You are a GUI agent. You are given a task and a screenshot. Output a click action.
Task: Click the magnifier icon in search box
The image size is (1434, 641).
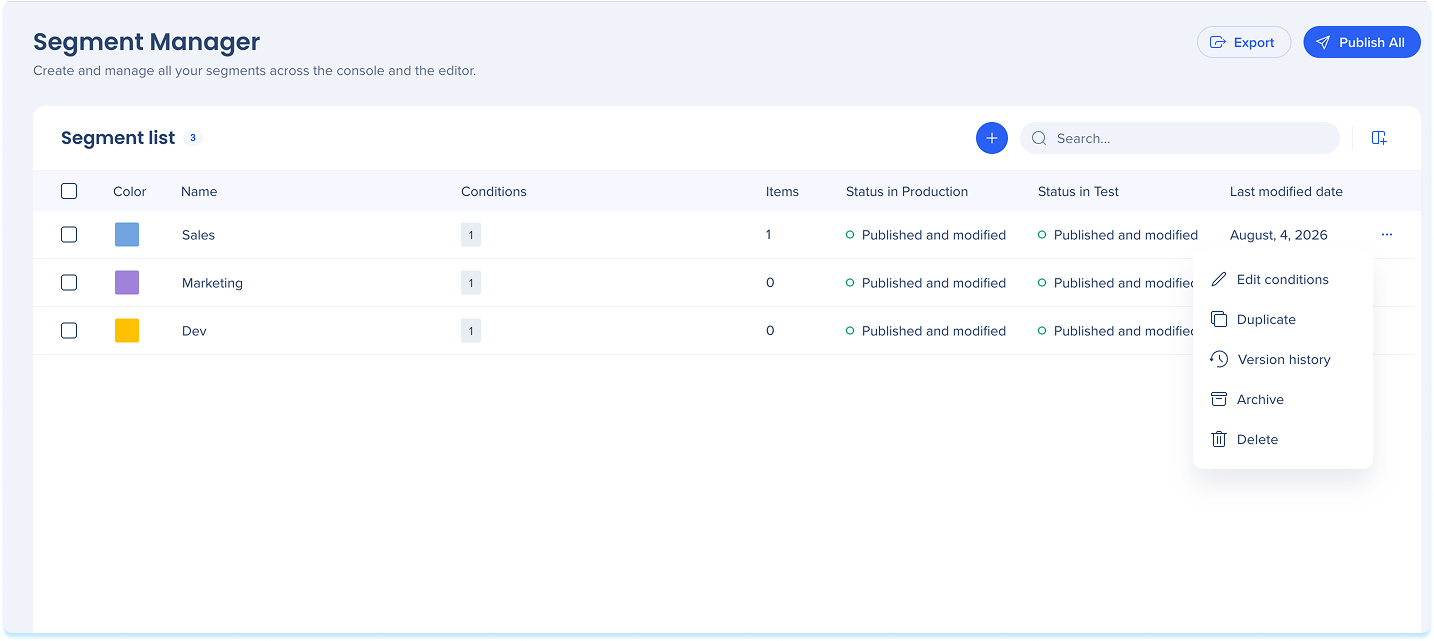coord(1039,138)
